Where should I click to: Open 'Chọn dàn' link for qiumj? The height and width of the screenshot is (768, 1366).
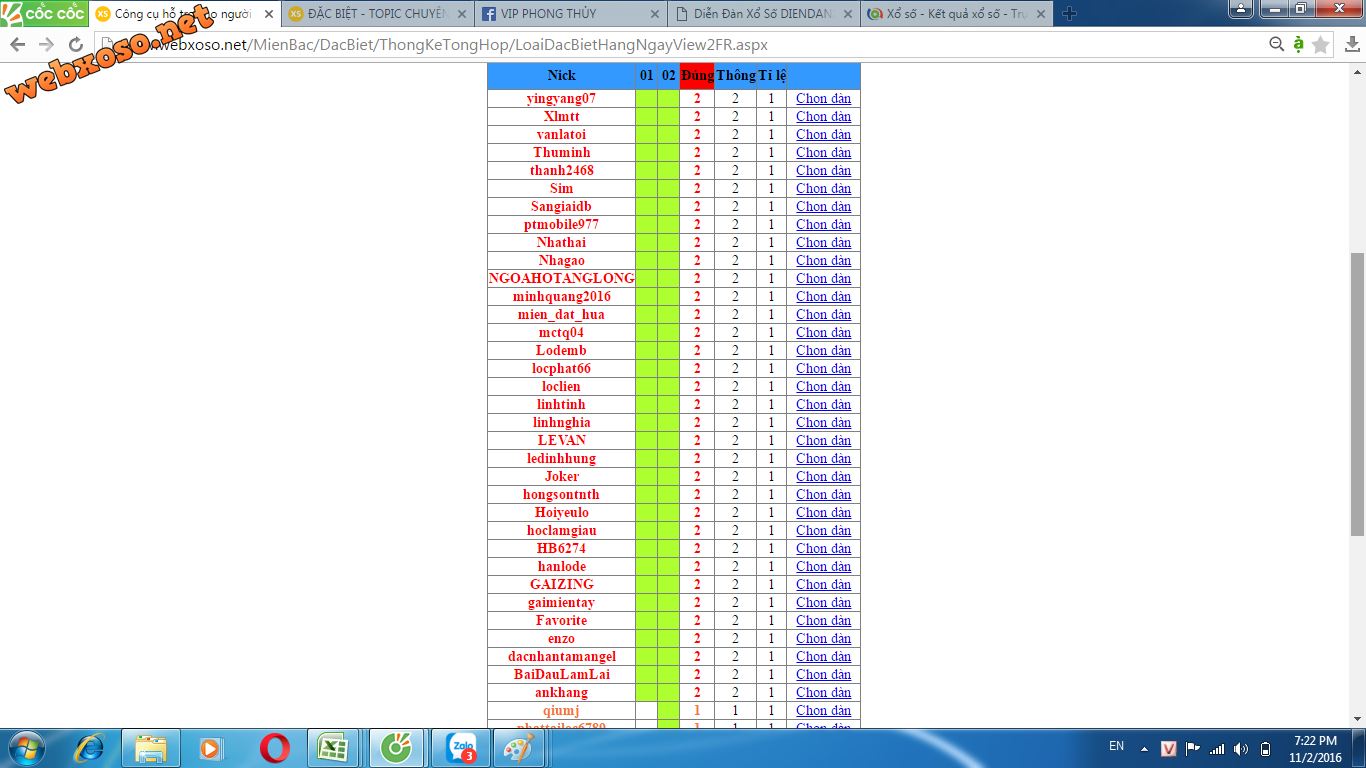823,710
